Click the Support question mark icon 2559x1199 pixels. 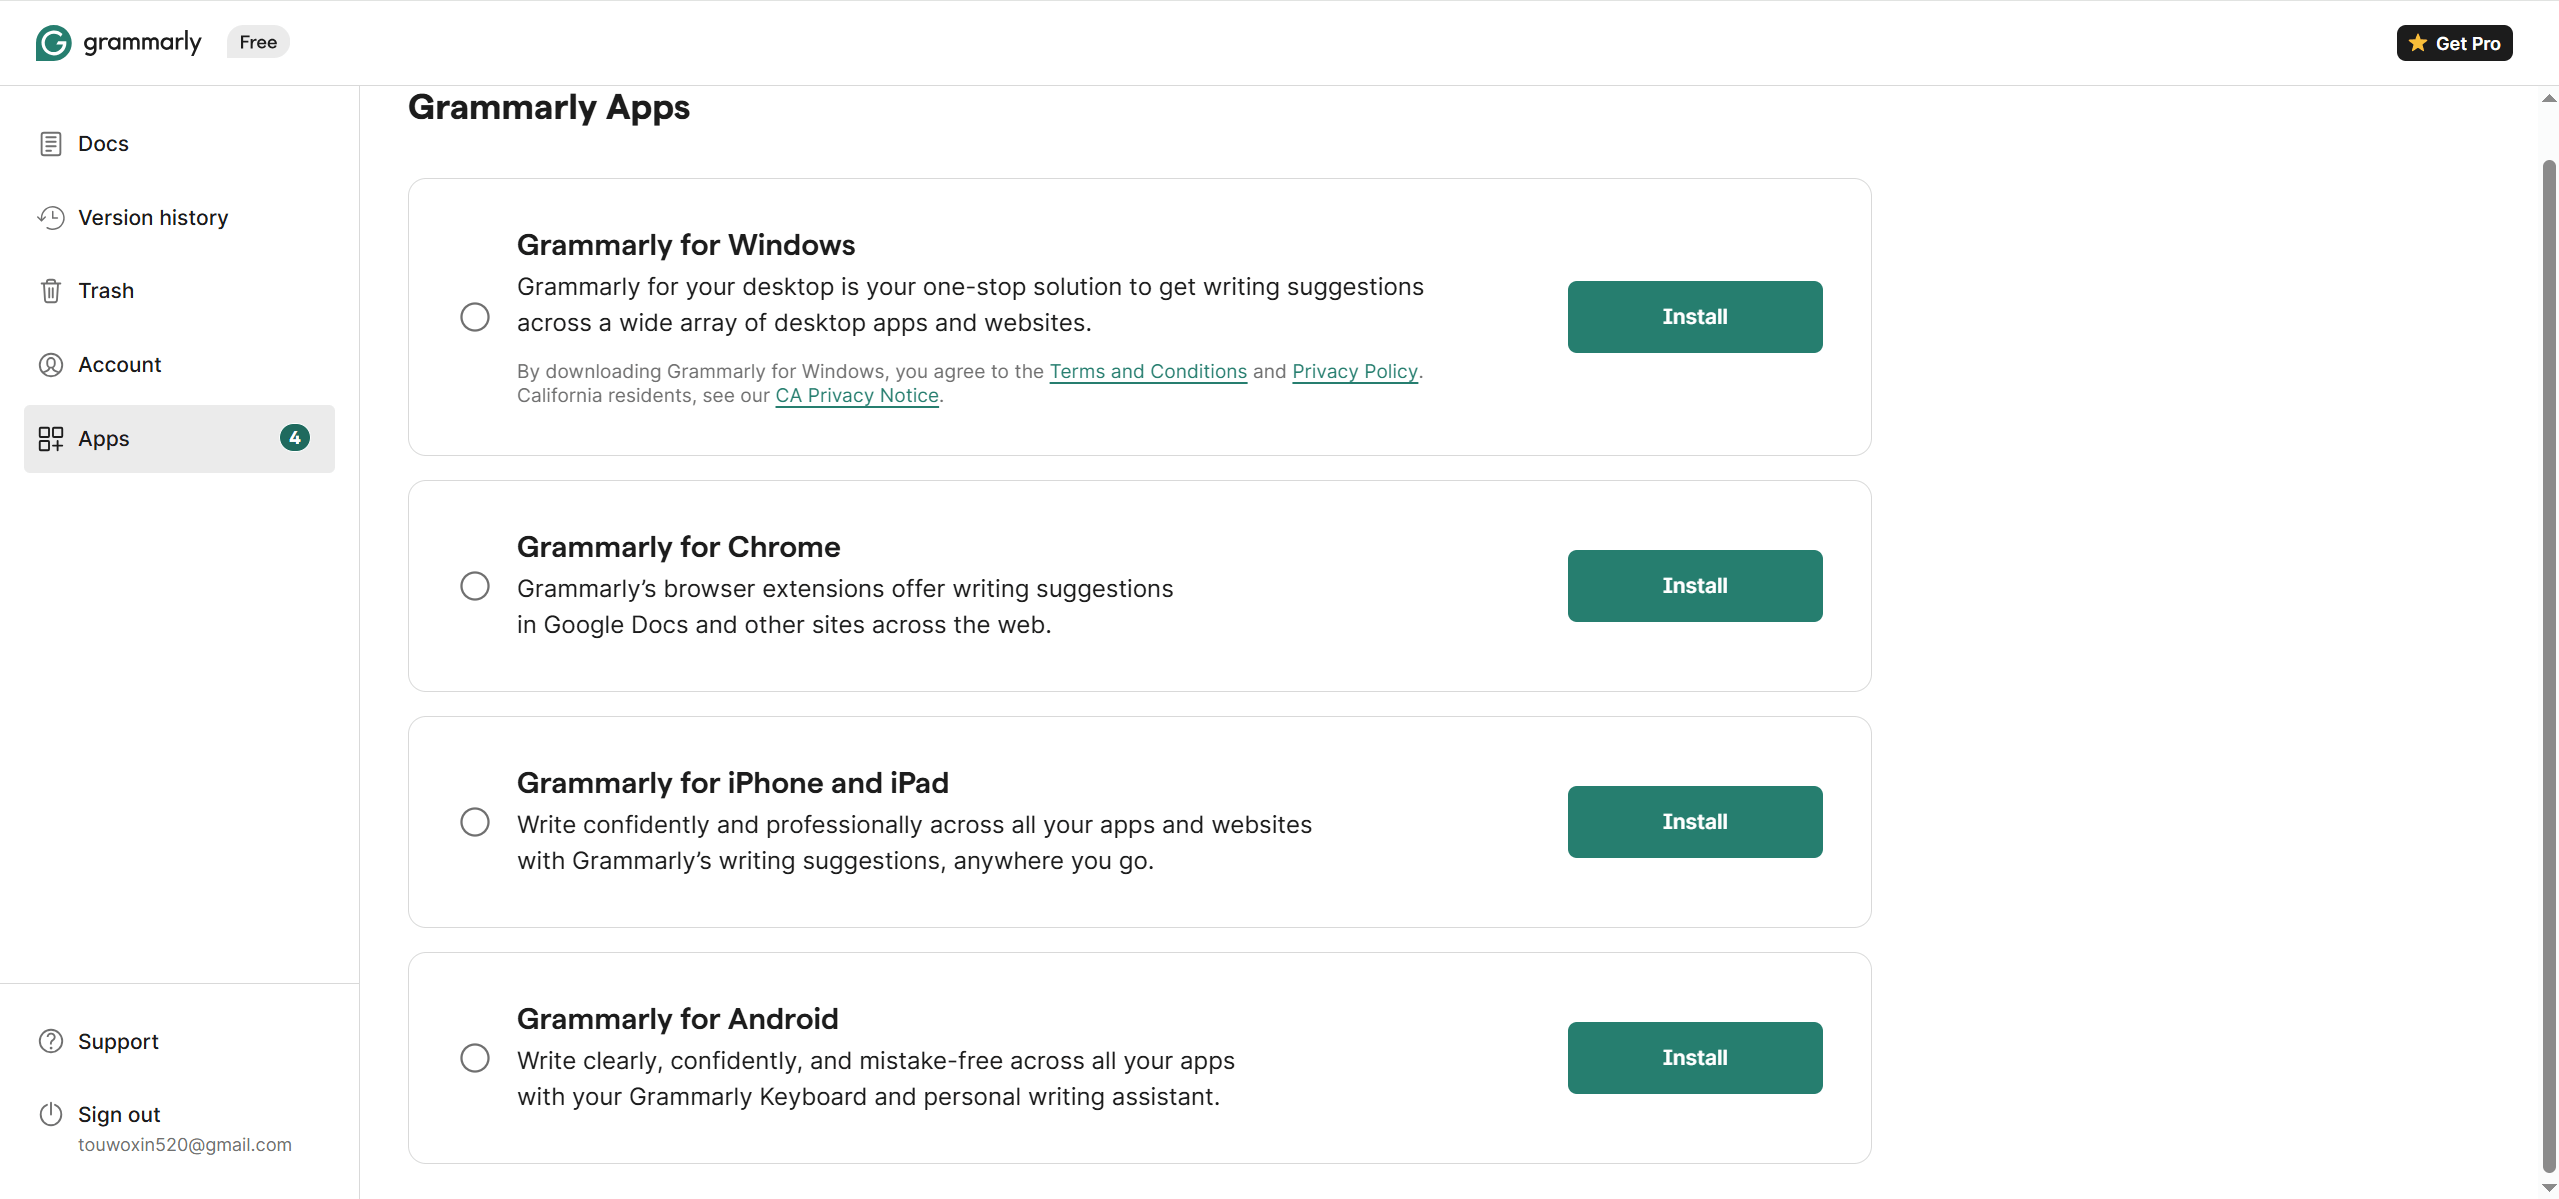tap(51, 1041)
